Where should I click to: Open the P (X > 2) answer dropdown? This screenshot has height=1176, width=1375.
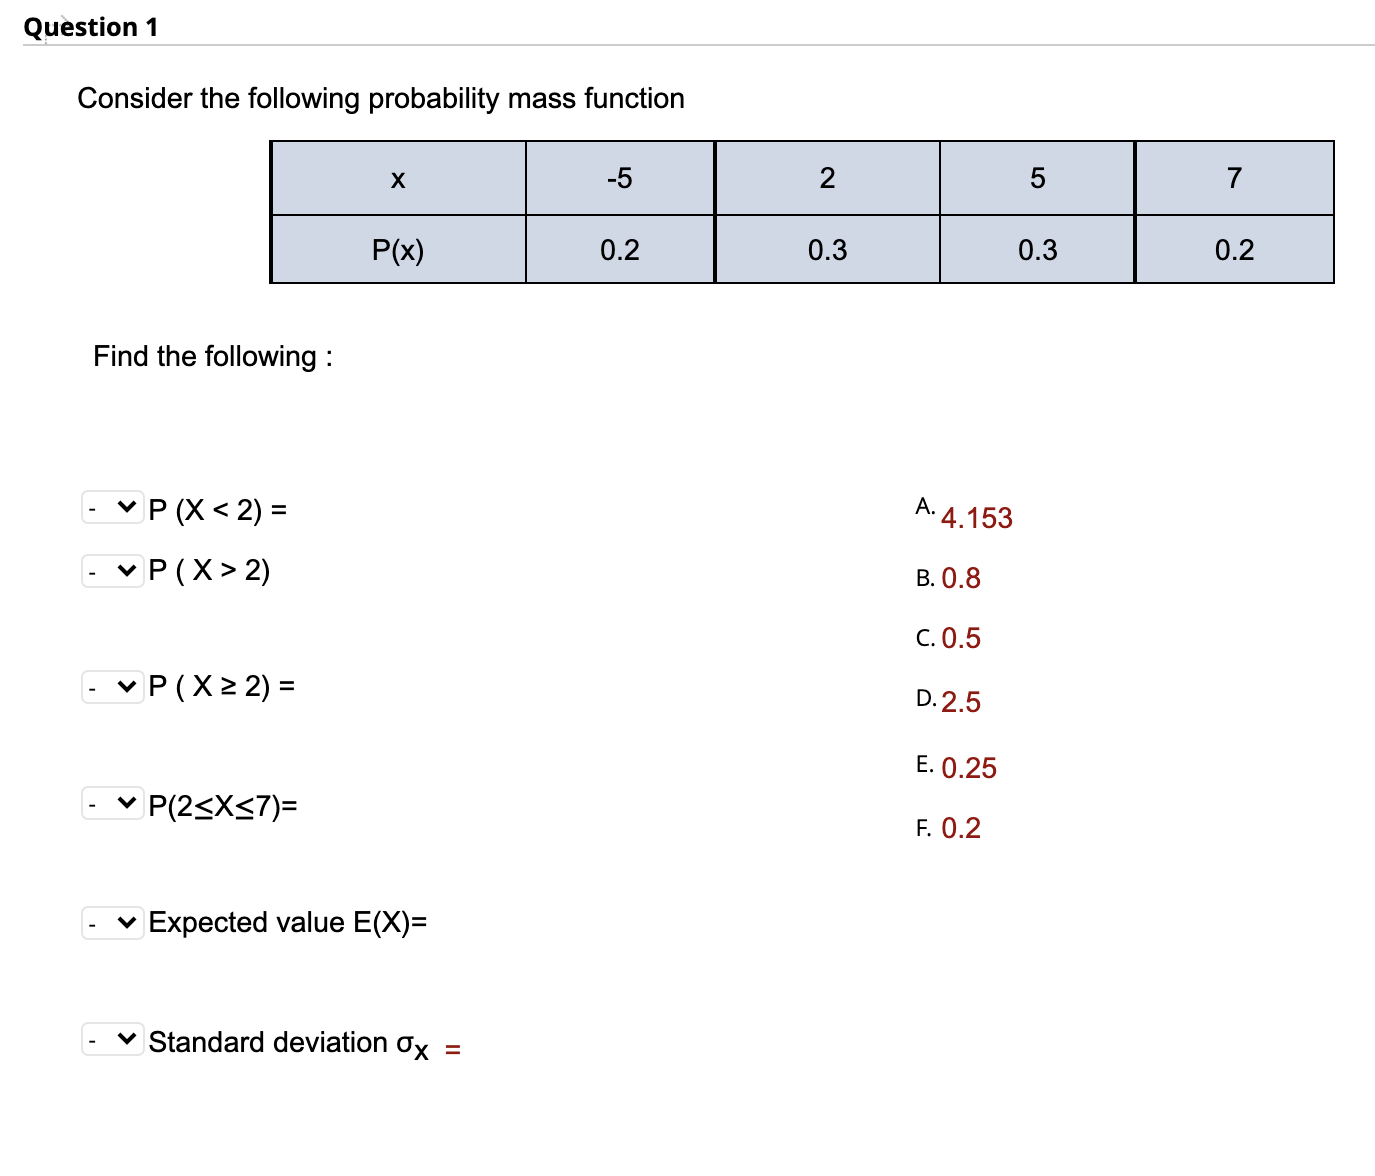(112, 570)
